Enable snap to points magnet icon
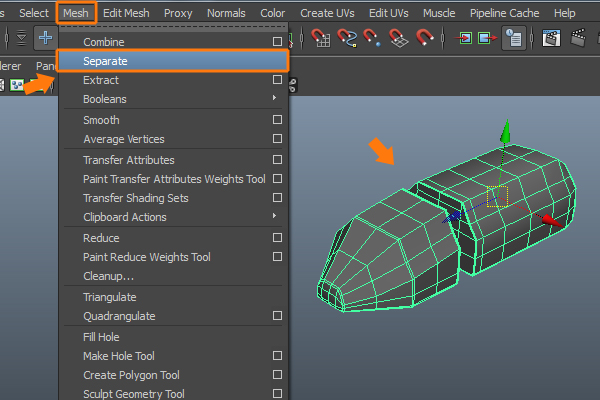Viewport: 600px width, 400px height. [x=373, y=39]
